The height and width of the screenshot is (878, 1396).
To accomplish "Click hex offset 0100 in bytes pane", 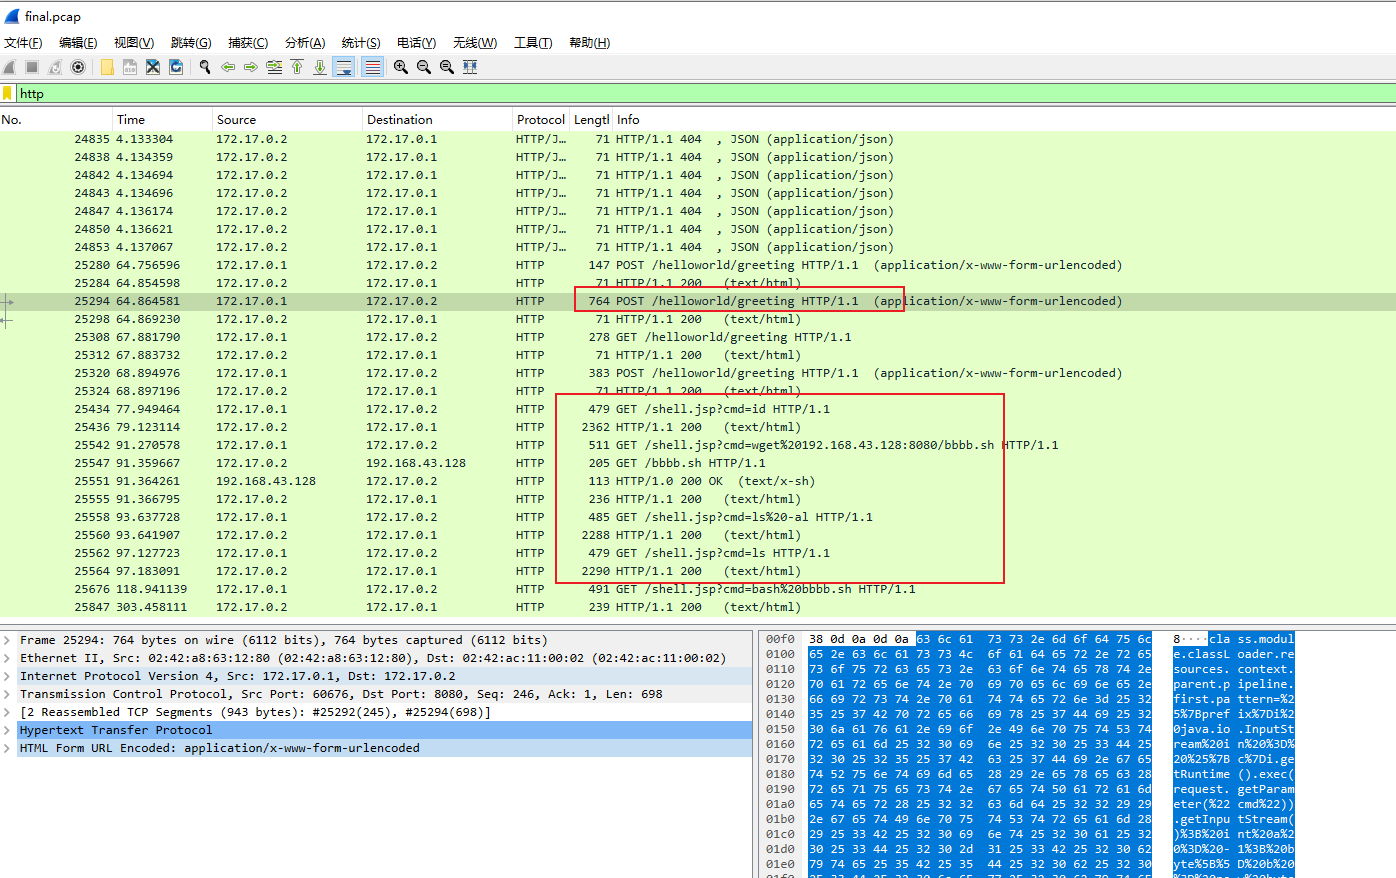I will click(780, 654).
